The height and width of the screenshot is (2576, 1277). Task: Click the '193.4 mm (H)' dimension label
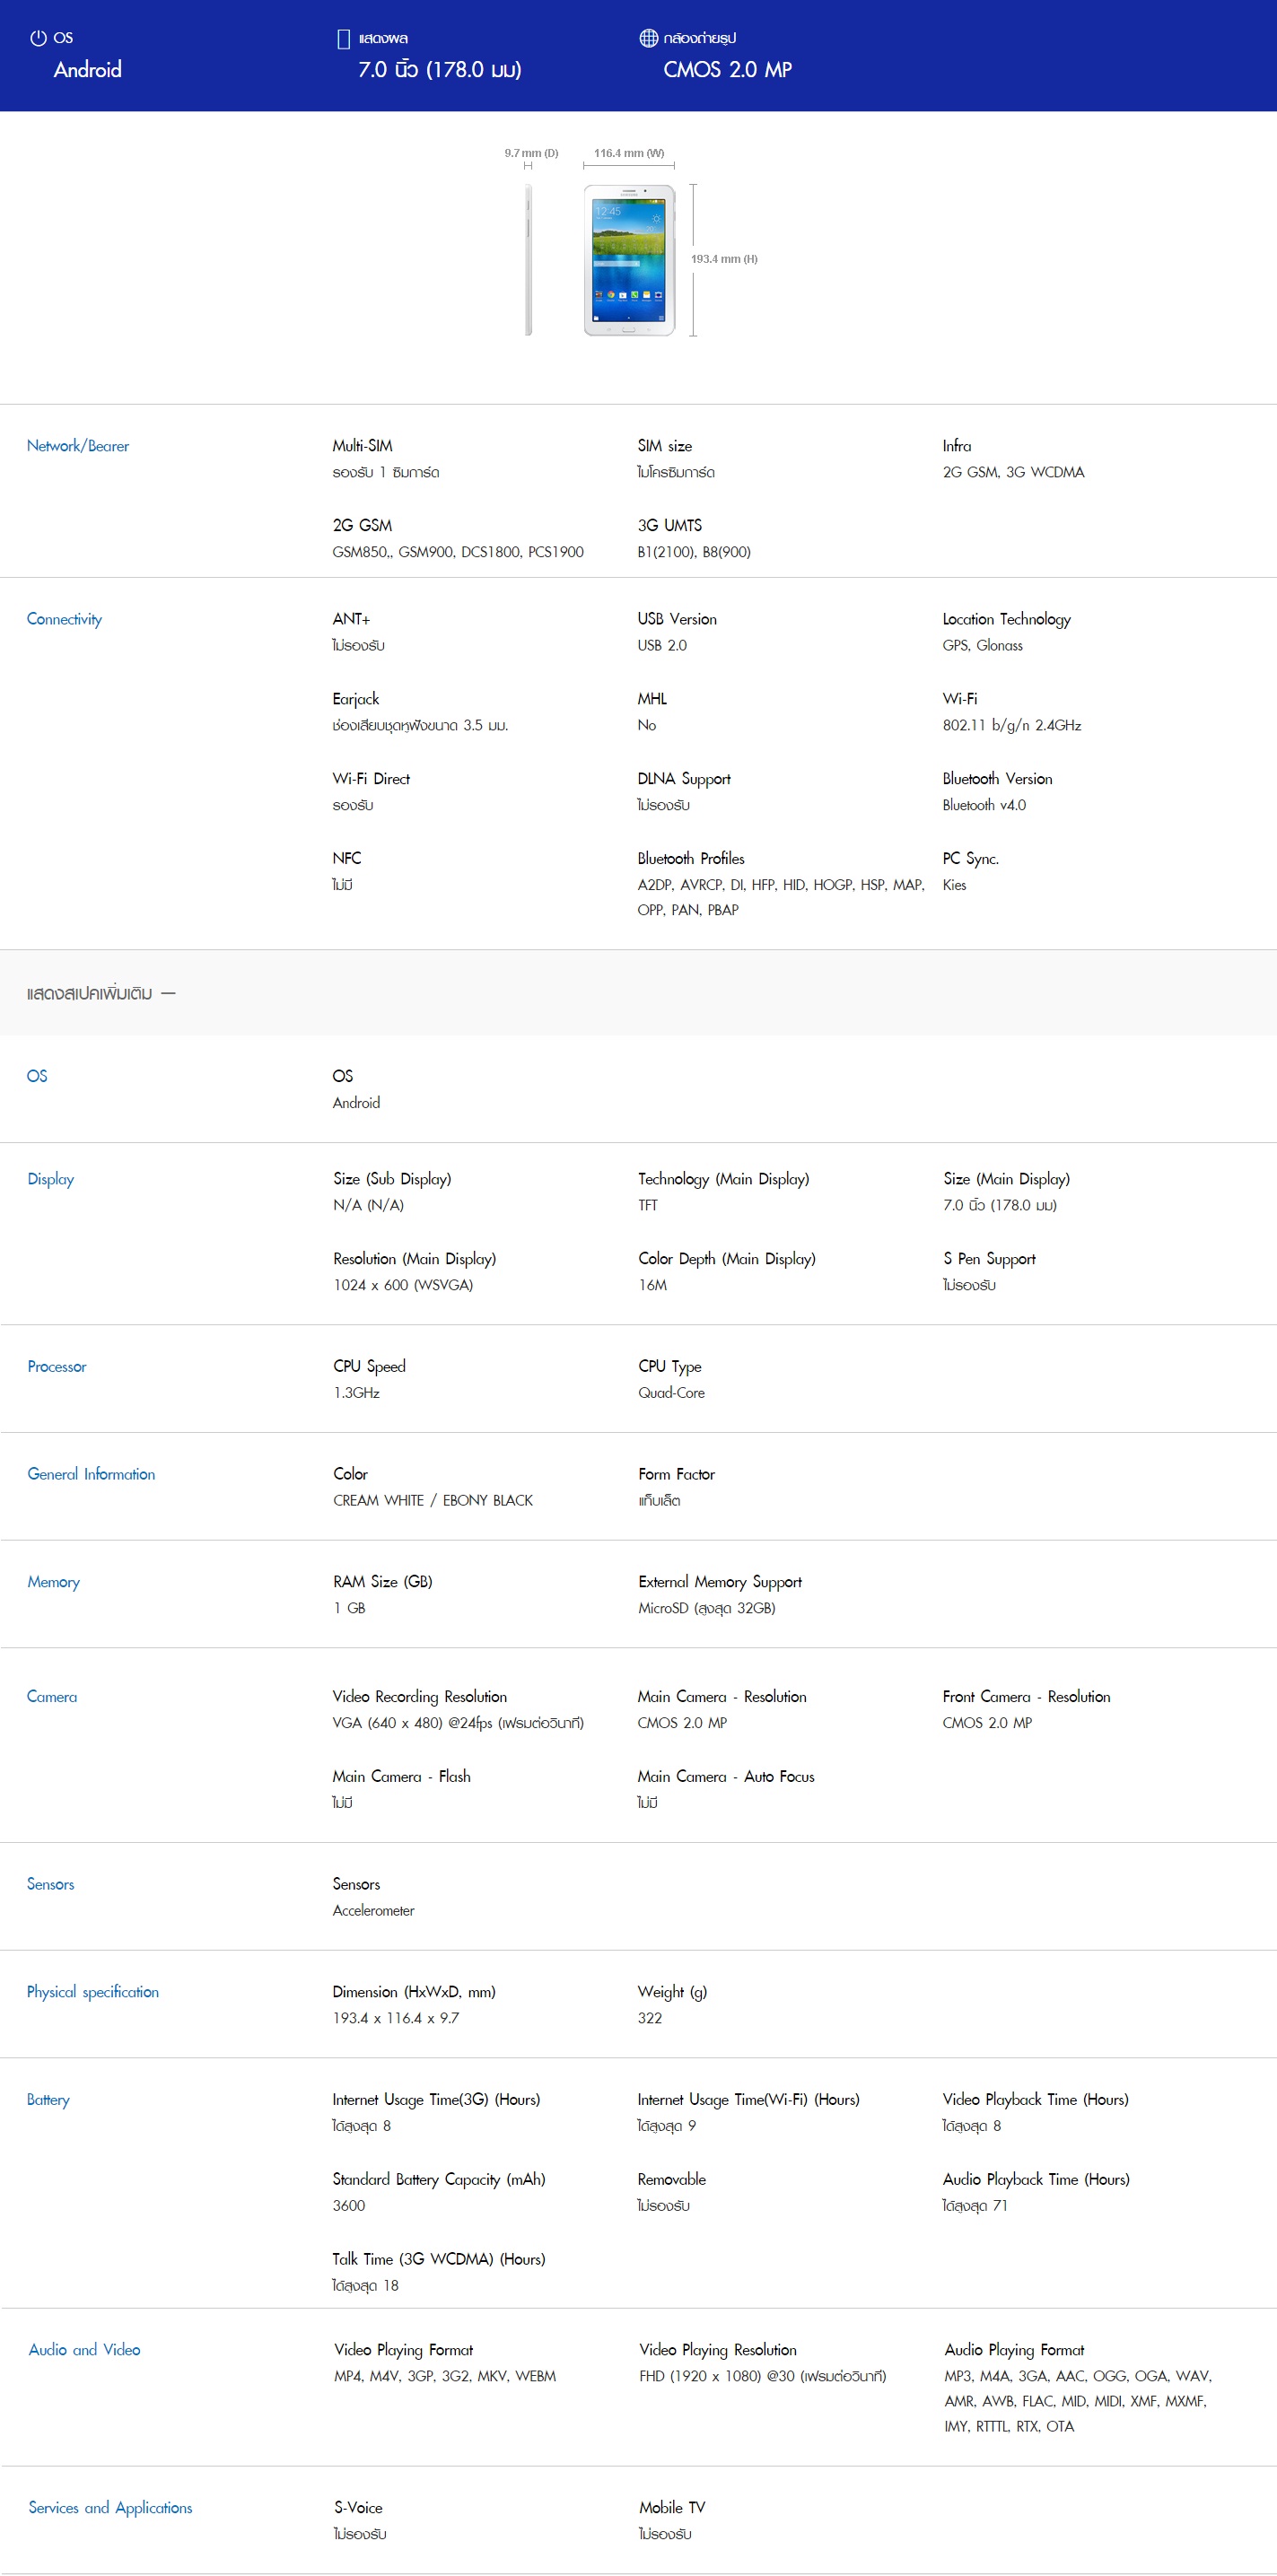(724, 259)
